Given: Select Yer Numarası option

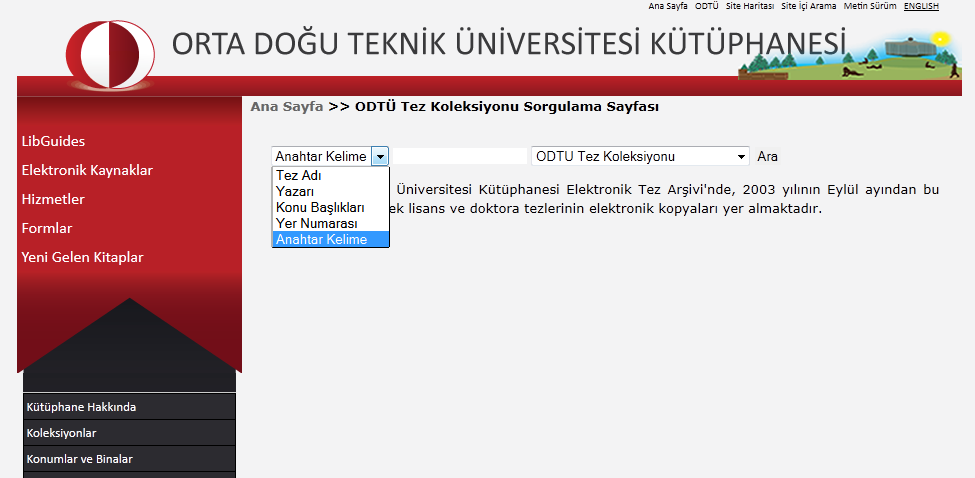Looking at the screenshot, I should (330, 223).
